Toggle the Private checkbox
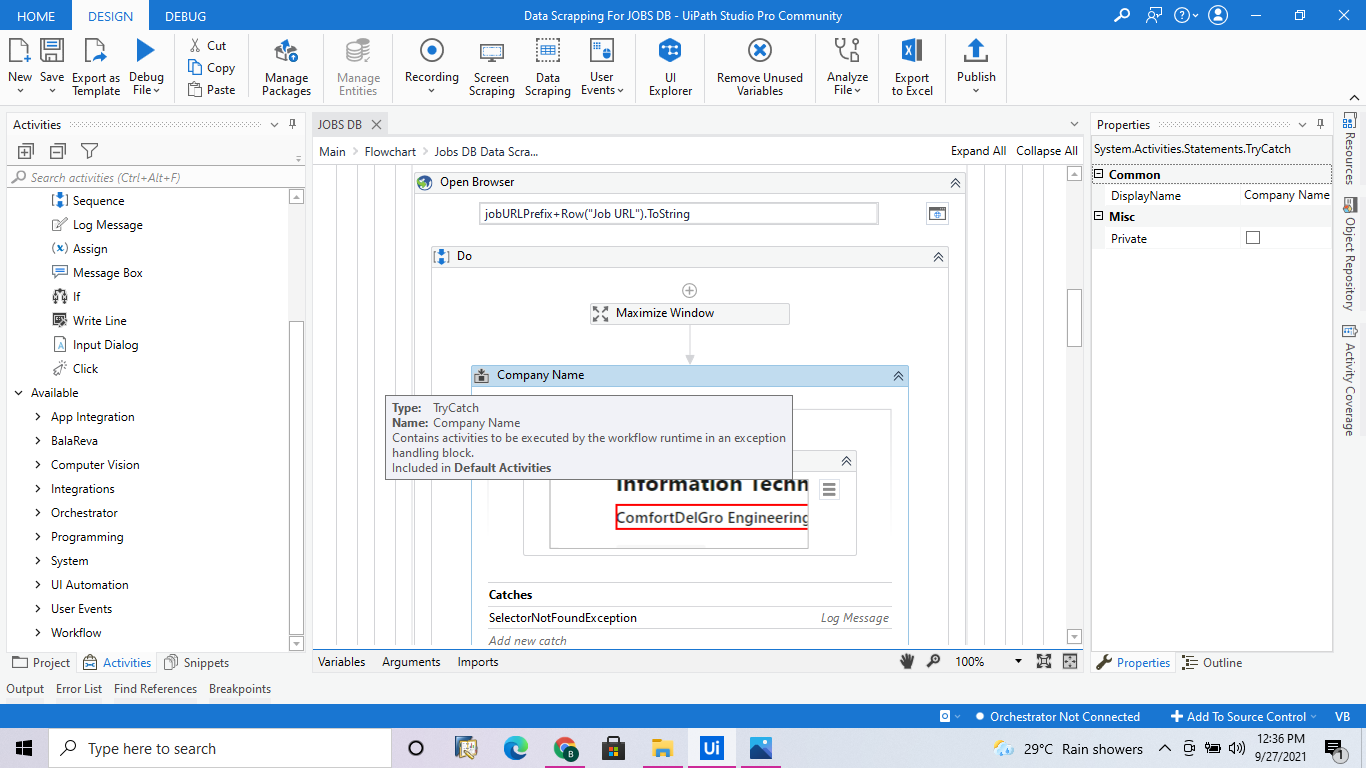1366x768 pixels. [1253, 238]
